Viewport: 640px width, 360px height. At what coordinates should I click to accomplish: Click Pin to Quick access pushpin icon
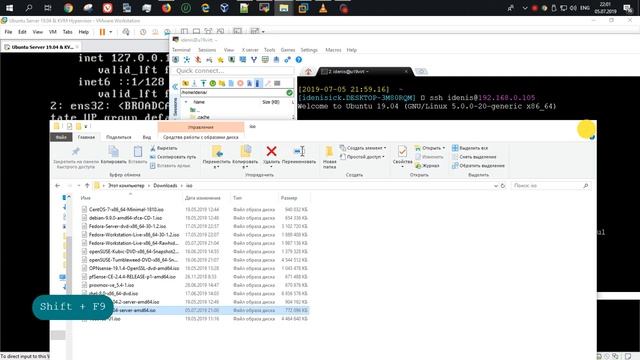click(76, 152)
